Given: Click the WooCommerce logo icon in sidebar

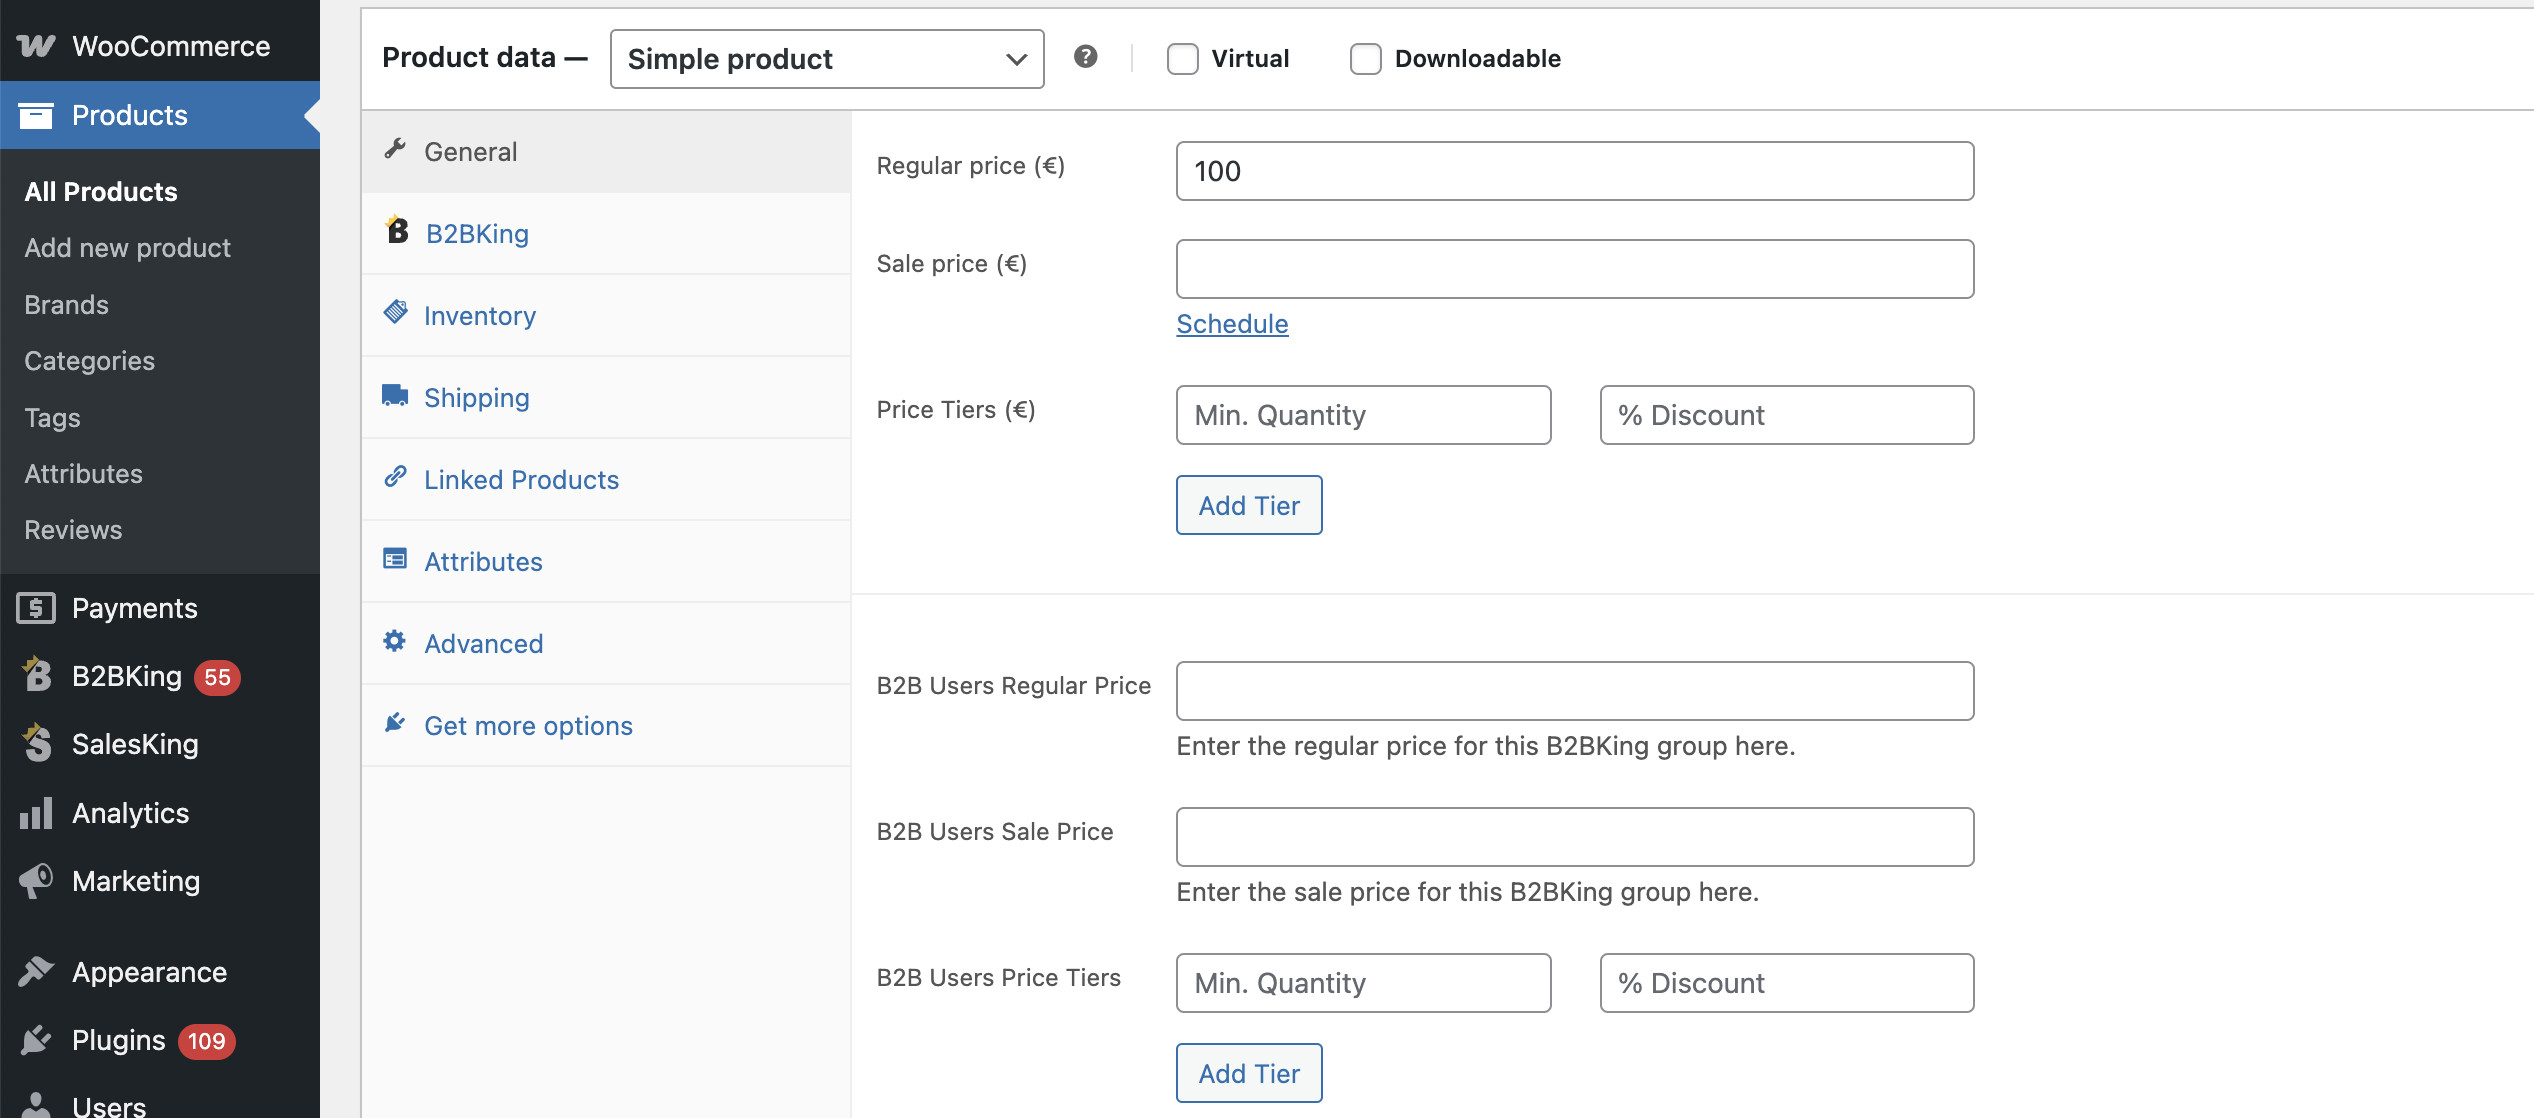Looking at the screenshot, I should 36,46.
